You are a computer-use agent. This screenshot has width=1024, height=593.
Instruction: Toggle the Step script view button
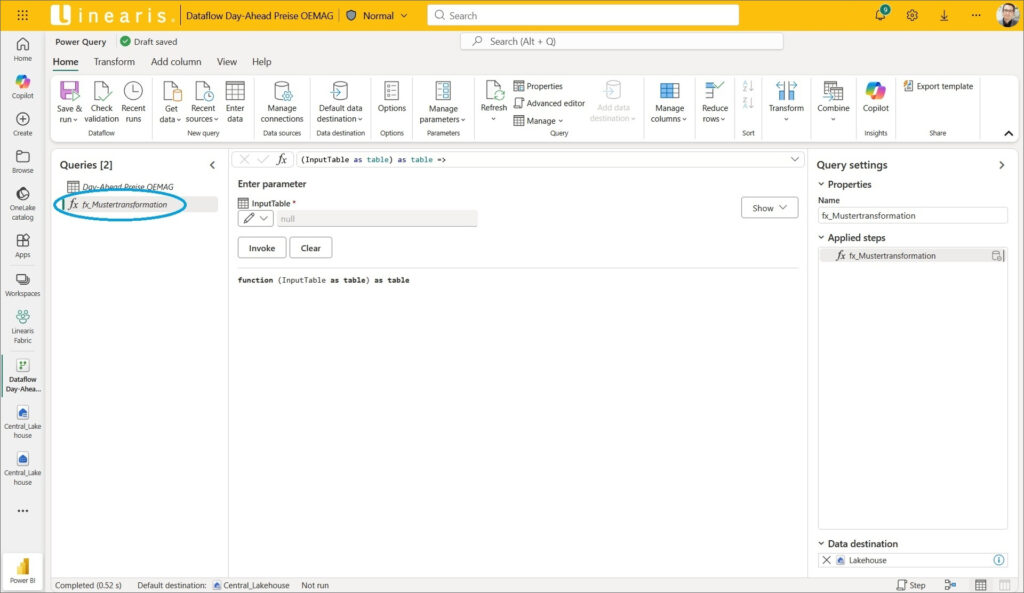point(911,585)
